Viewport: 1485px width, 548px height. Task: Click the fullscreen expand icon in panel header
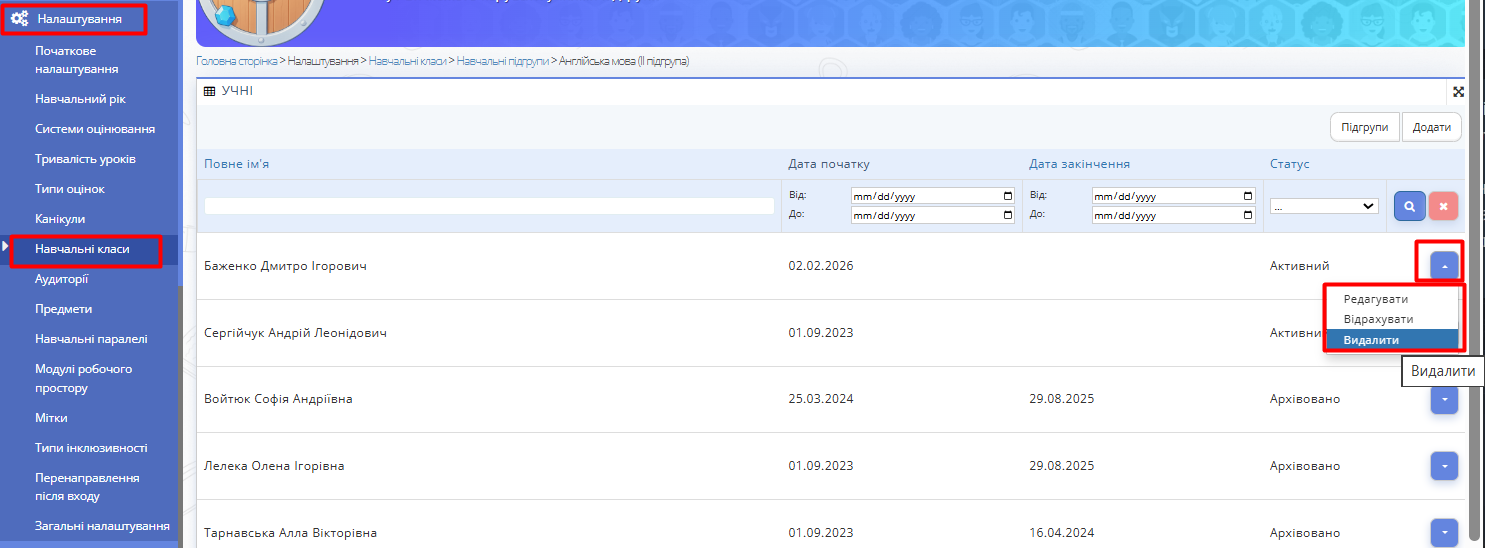pos(1458,91)
